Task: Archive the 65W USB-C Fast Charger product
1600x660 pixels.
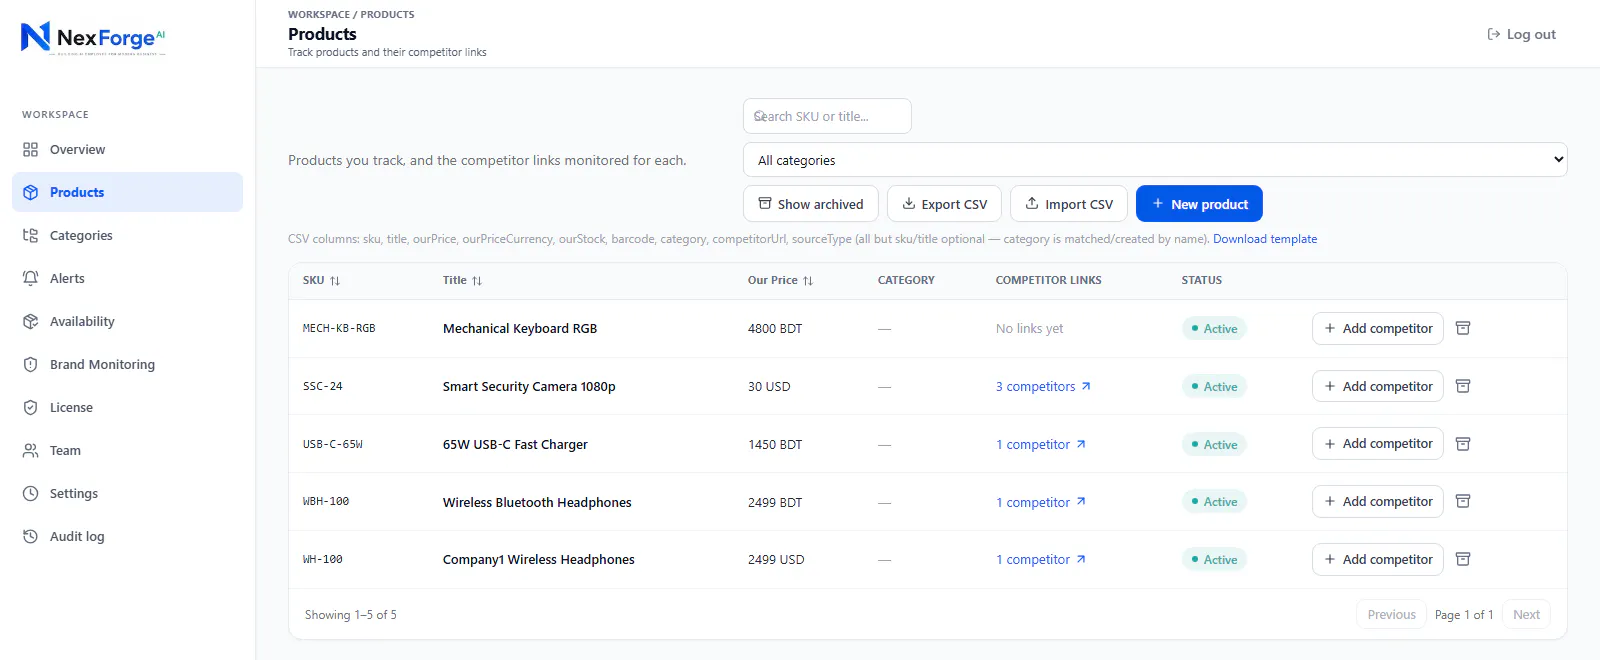Action: (1463, 444)
